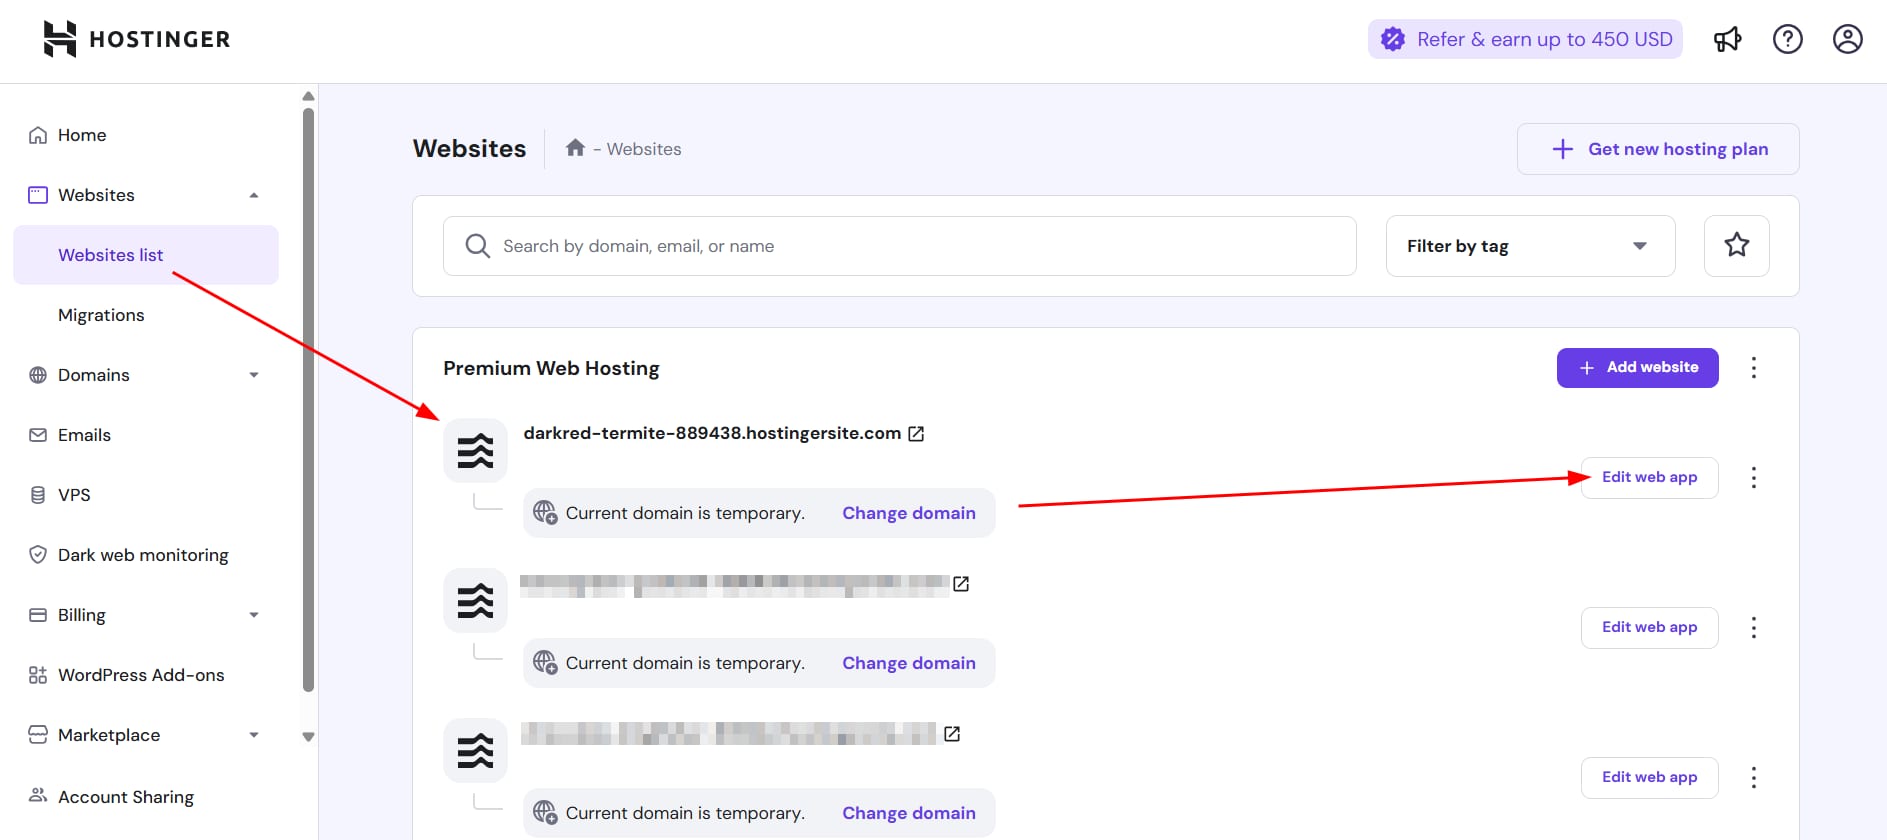Open the Emails sidebar item
Image resolution: width=1887 pixels, height=840 pixels.
click(x=84, y=435)
